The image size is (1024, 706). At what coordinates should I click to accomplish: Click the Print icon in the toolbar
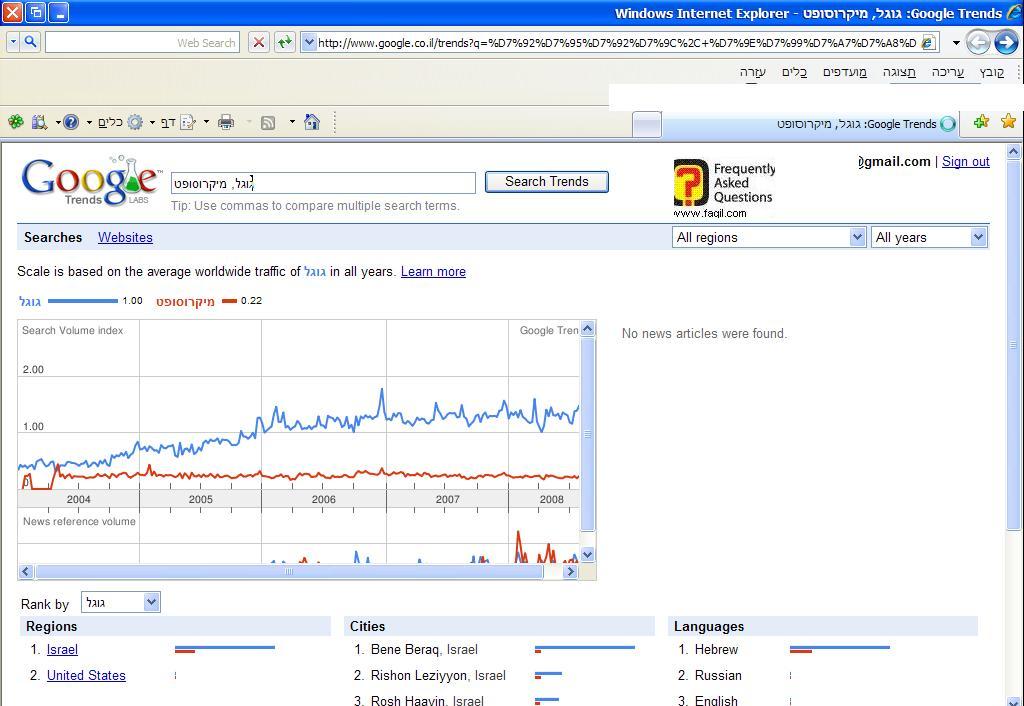click(226, 122)
